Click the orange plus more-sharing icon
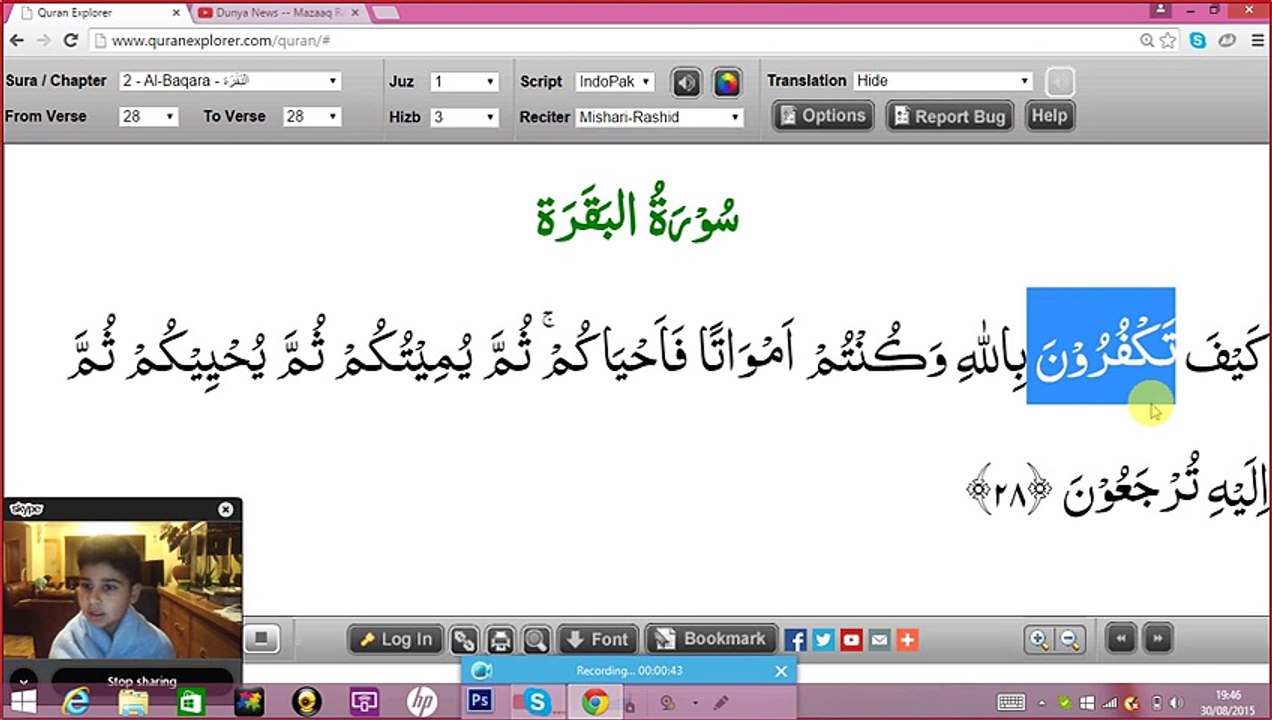The width and height of the screenshot is (1272, 720). tap(908, 640)
